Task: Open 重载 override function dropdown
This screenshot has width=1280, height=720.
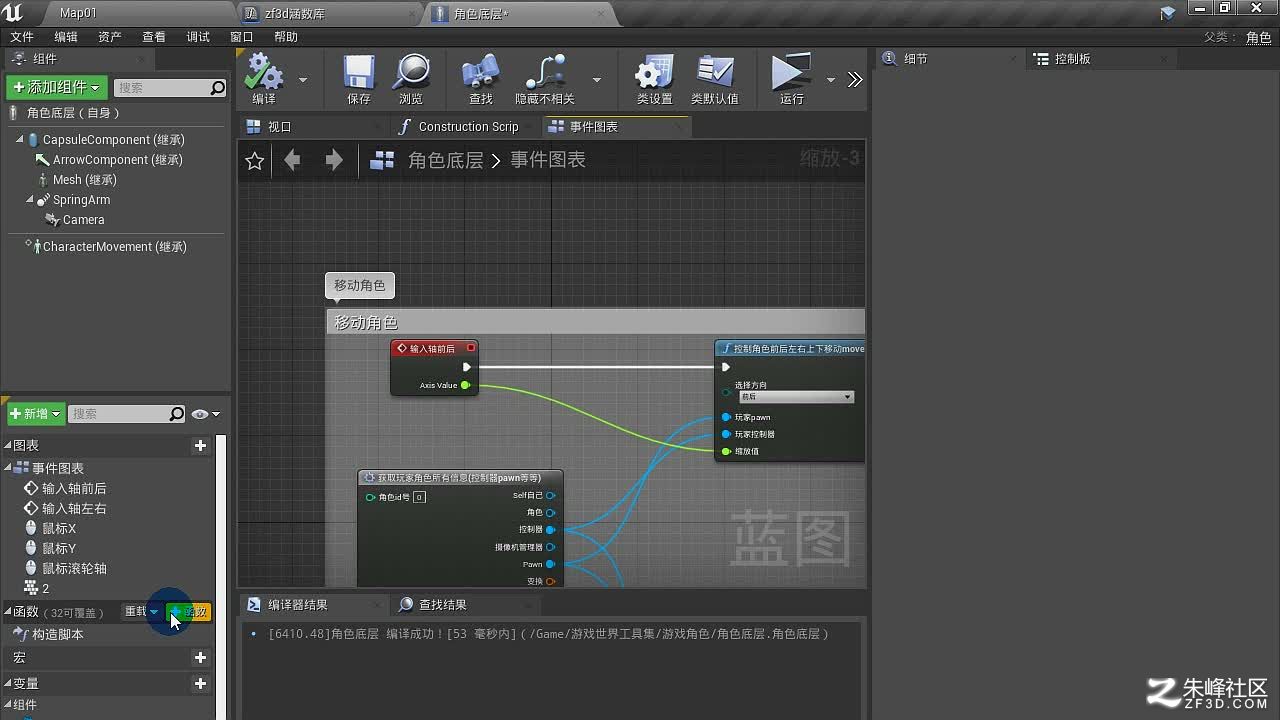Action: (141, 612)
